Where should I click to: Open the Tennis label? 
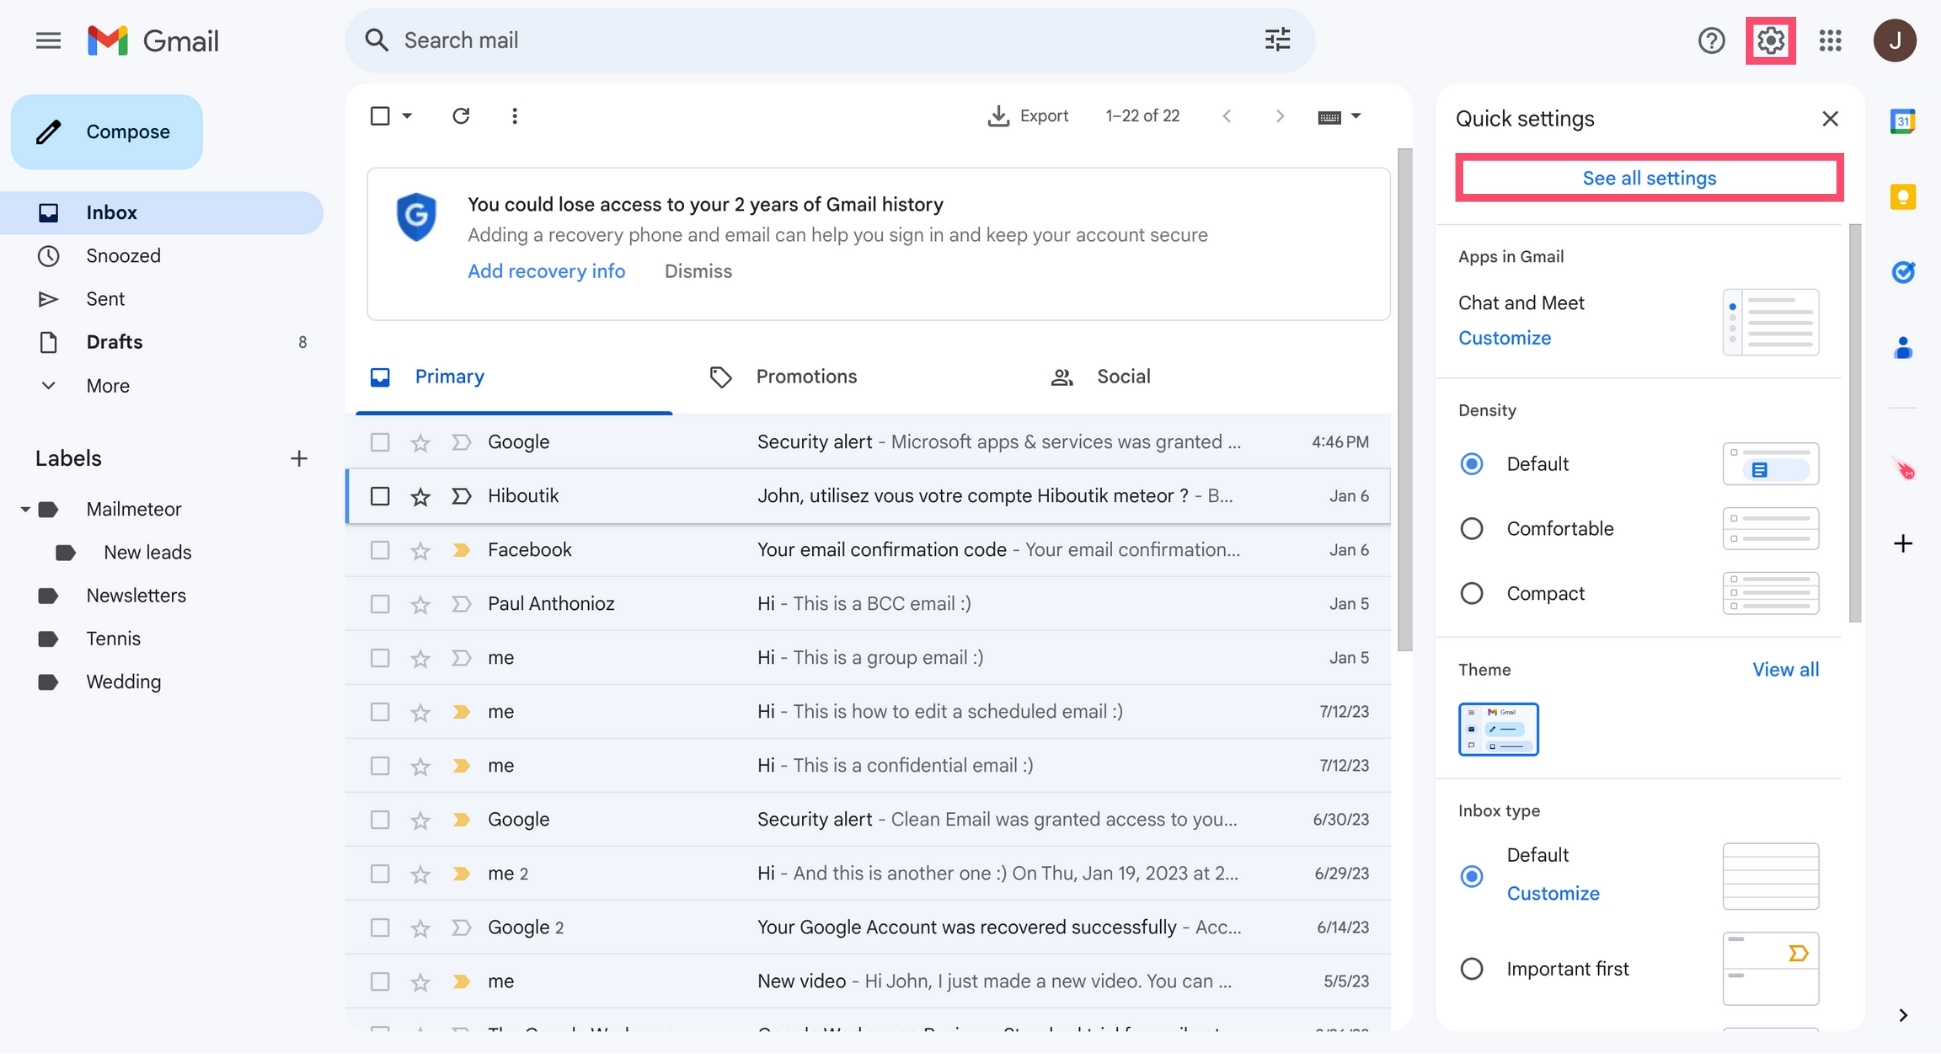[113, 639]
